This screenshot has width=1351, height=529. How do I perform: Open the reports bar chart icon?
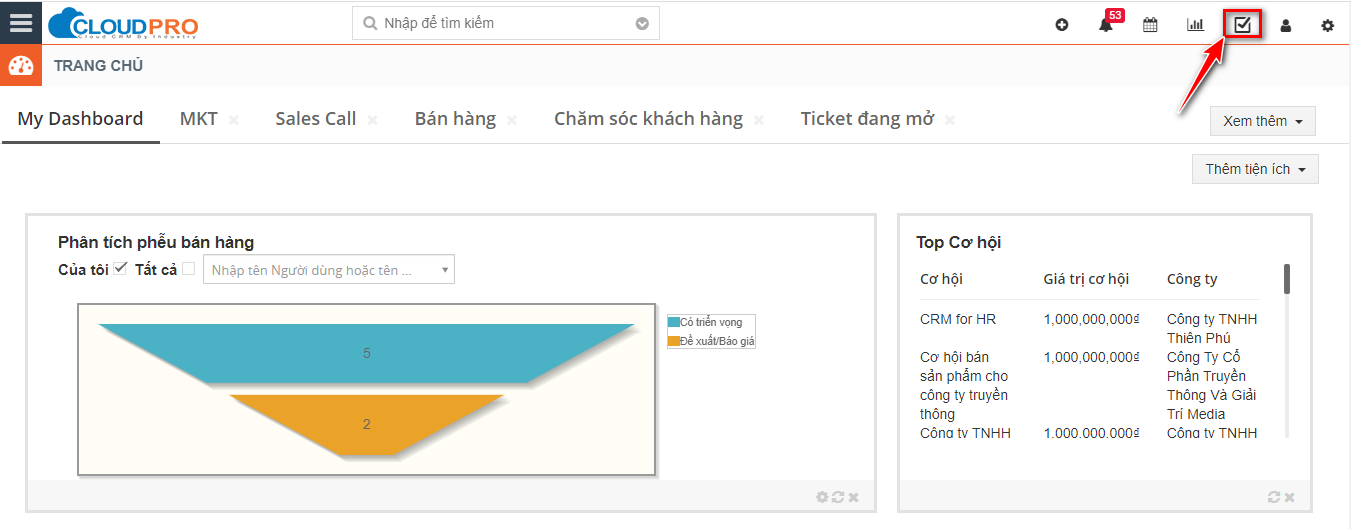click(x=1195, y=25)
